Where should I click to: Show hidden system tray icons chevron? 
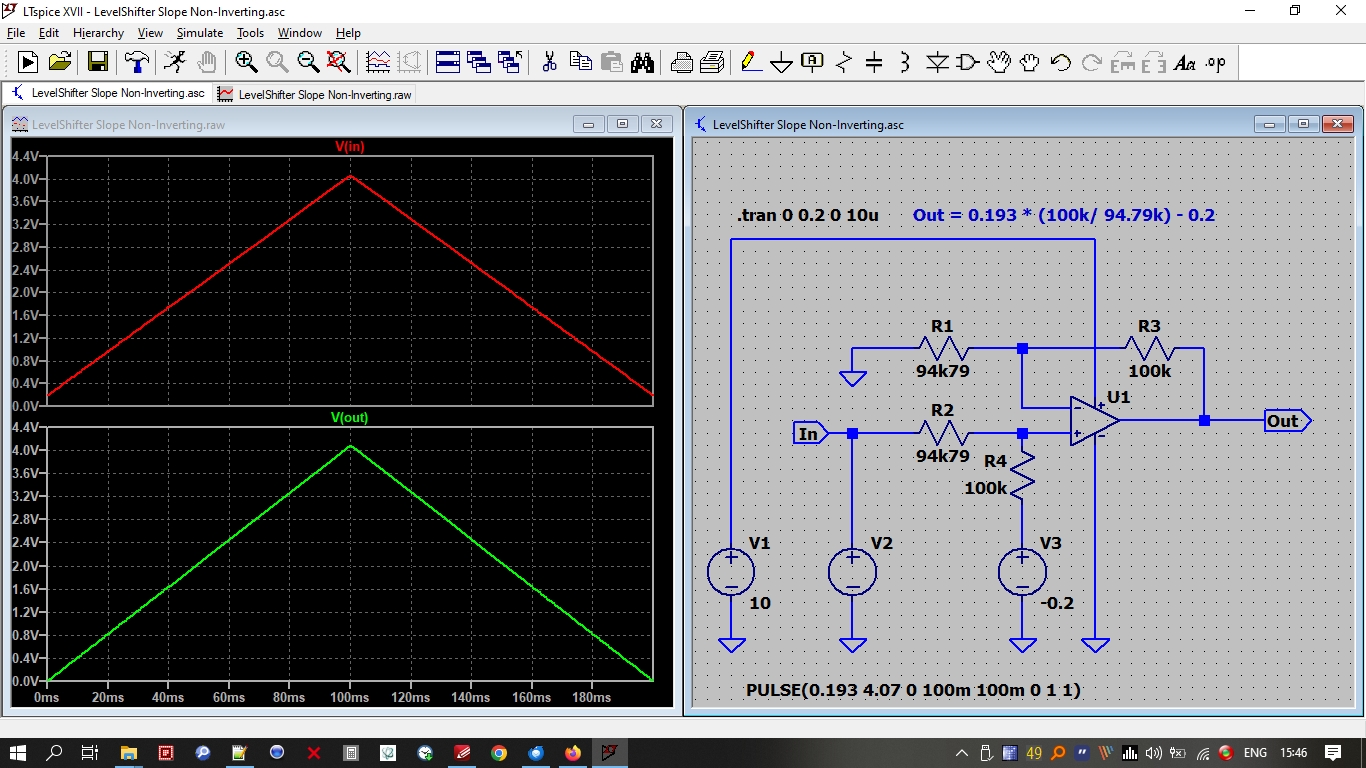[962, 753]
